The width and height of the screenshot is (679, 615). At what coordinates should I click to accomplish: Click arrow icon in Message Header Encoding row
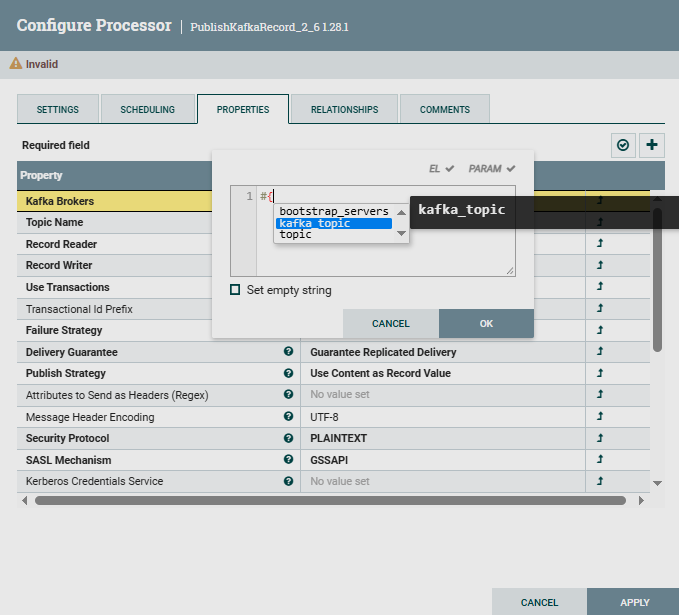600,417
